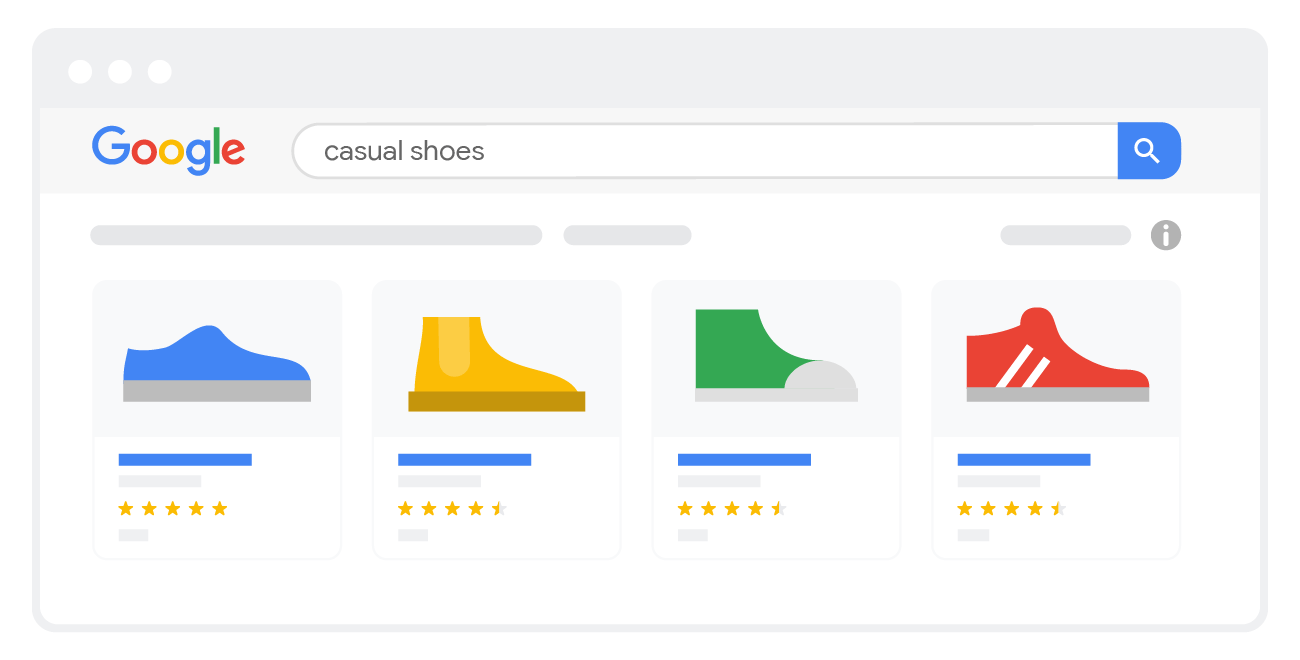1300x660 pixels.
Task: Click the yellow chelsea boot image
Action: 496,364
